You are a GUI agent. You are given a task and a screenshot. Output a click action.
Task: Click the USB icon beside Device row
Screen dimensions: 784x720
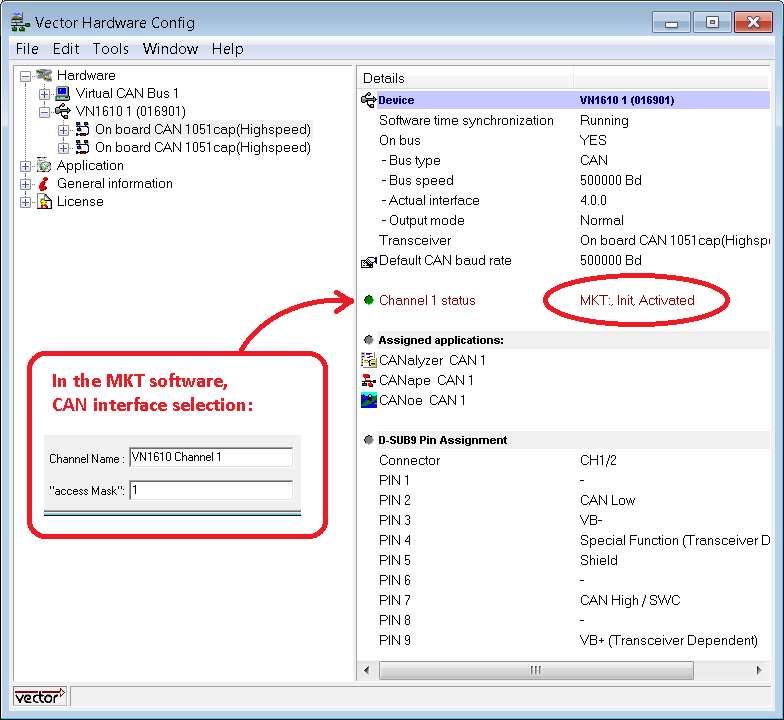tap(368, 100)
